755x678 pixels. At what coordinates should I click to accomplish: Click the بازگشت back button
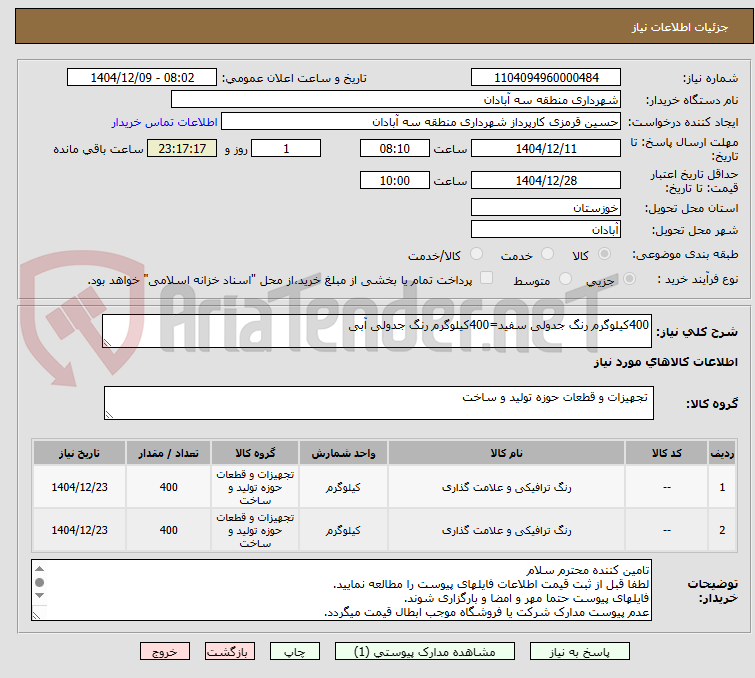pyautogui.click(x=230, y=652)
